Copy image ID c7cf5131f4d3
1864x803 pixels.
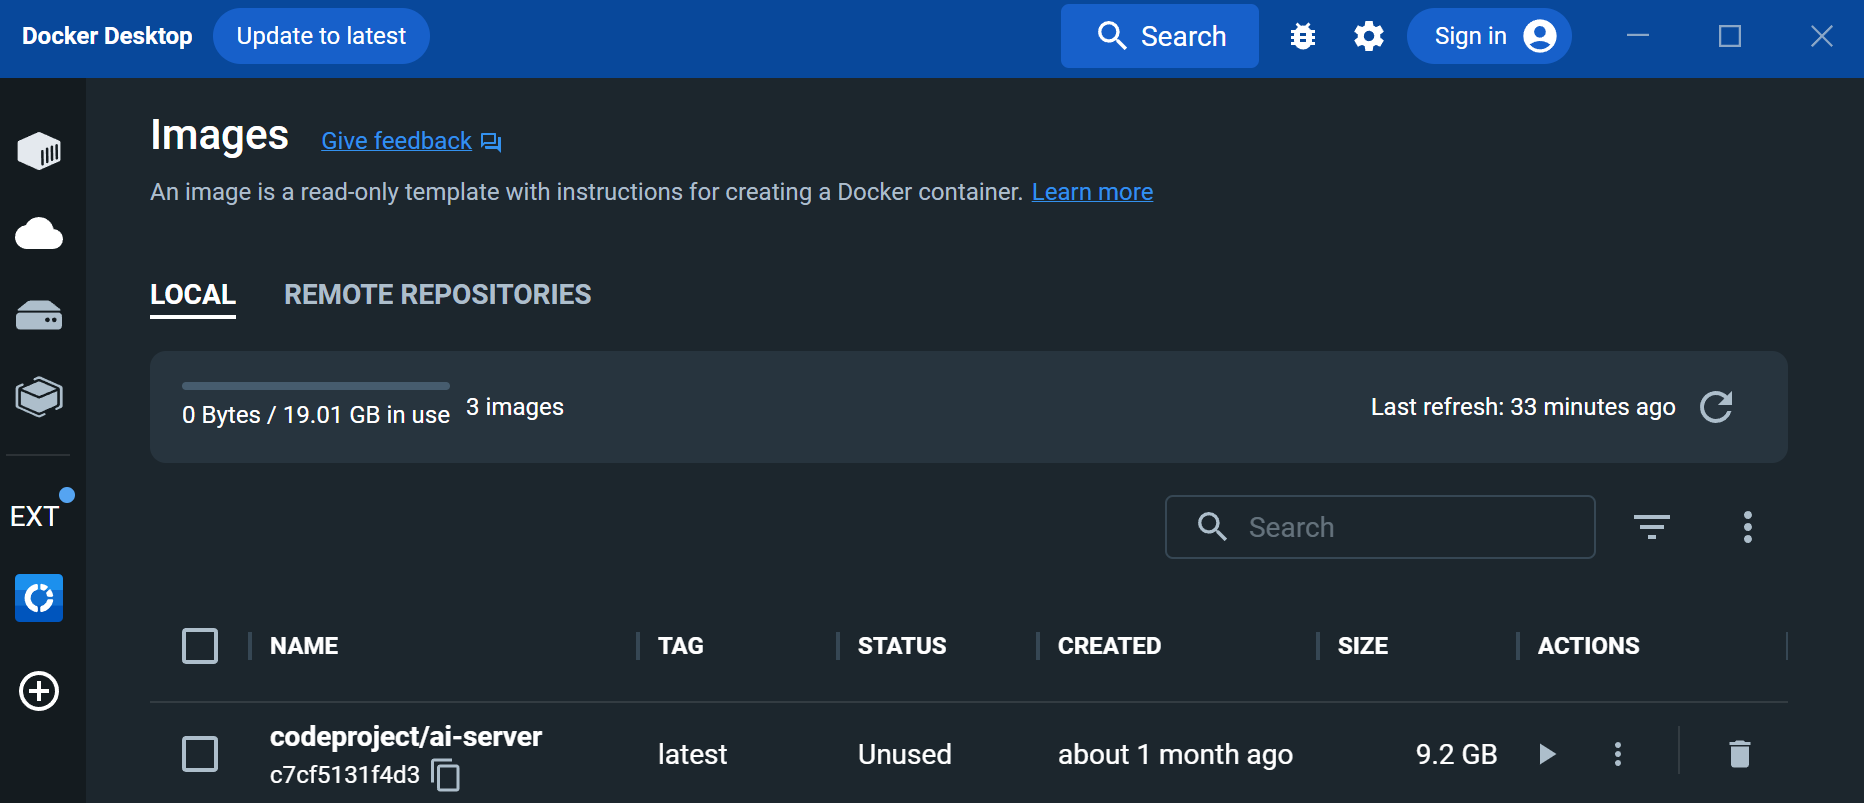click(445, 775)
